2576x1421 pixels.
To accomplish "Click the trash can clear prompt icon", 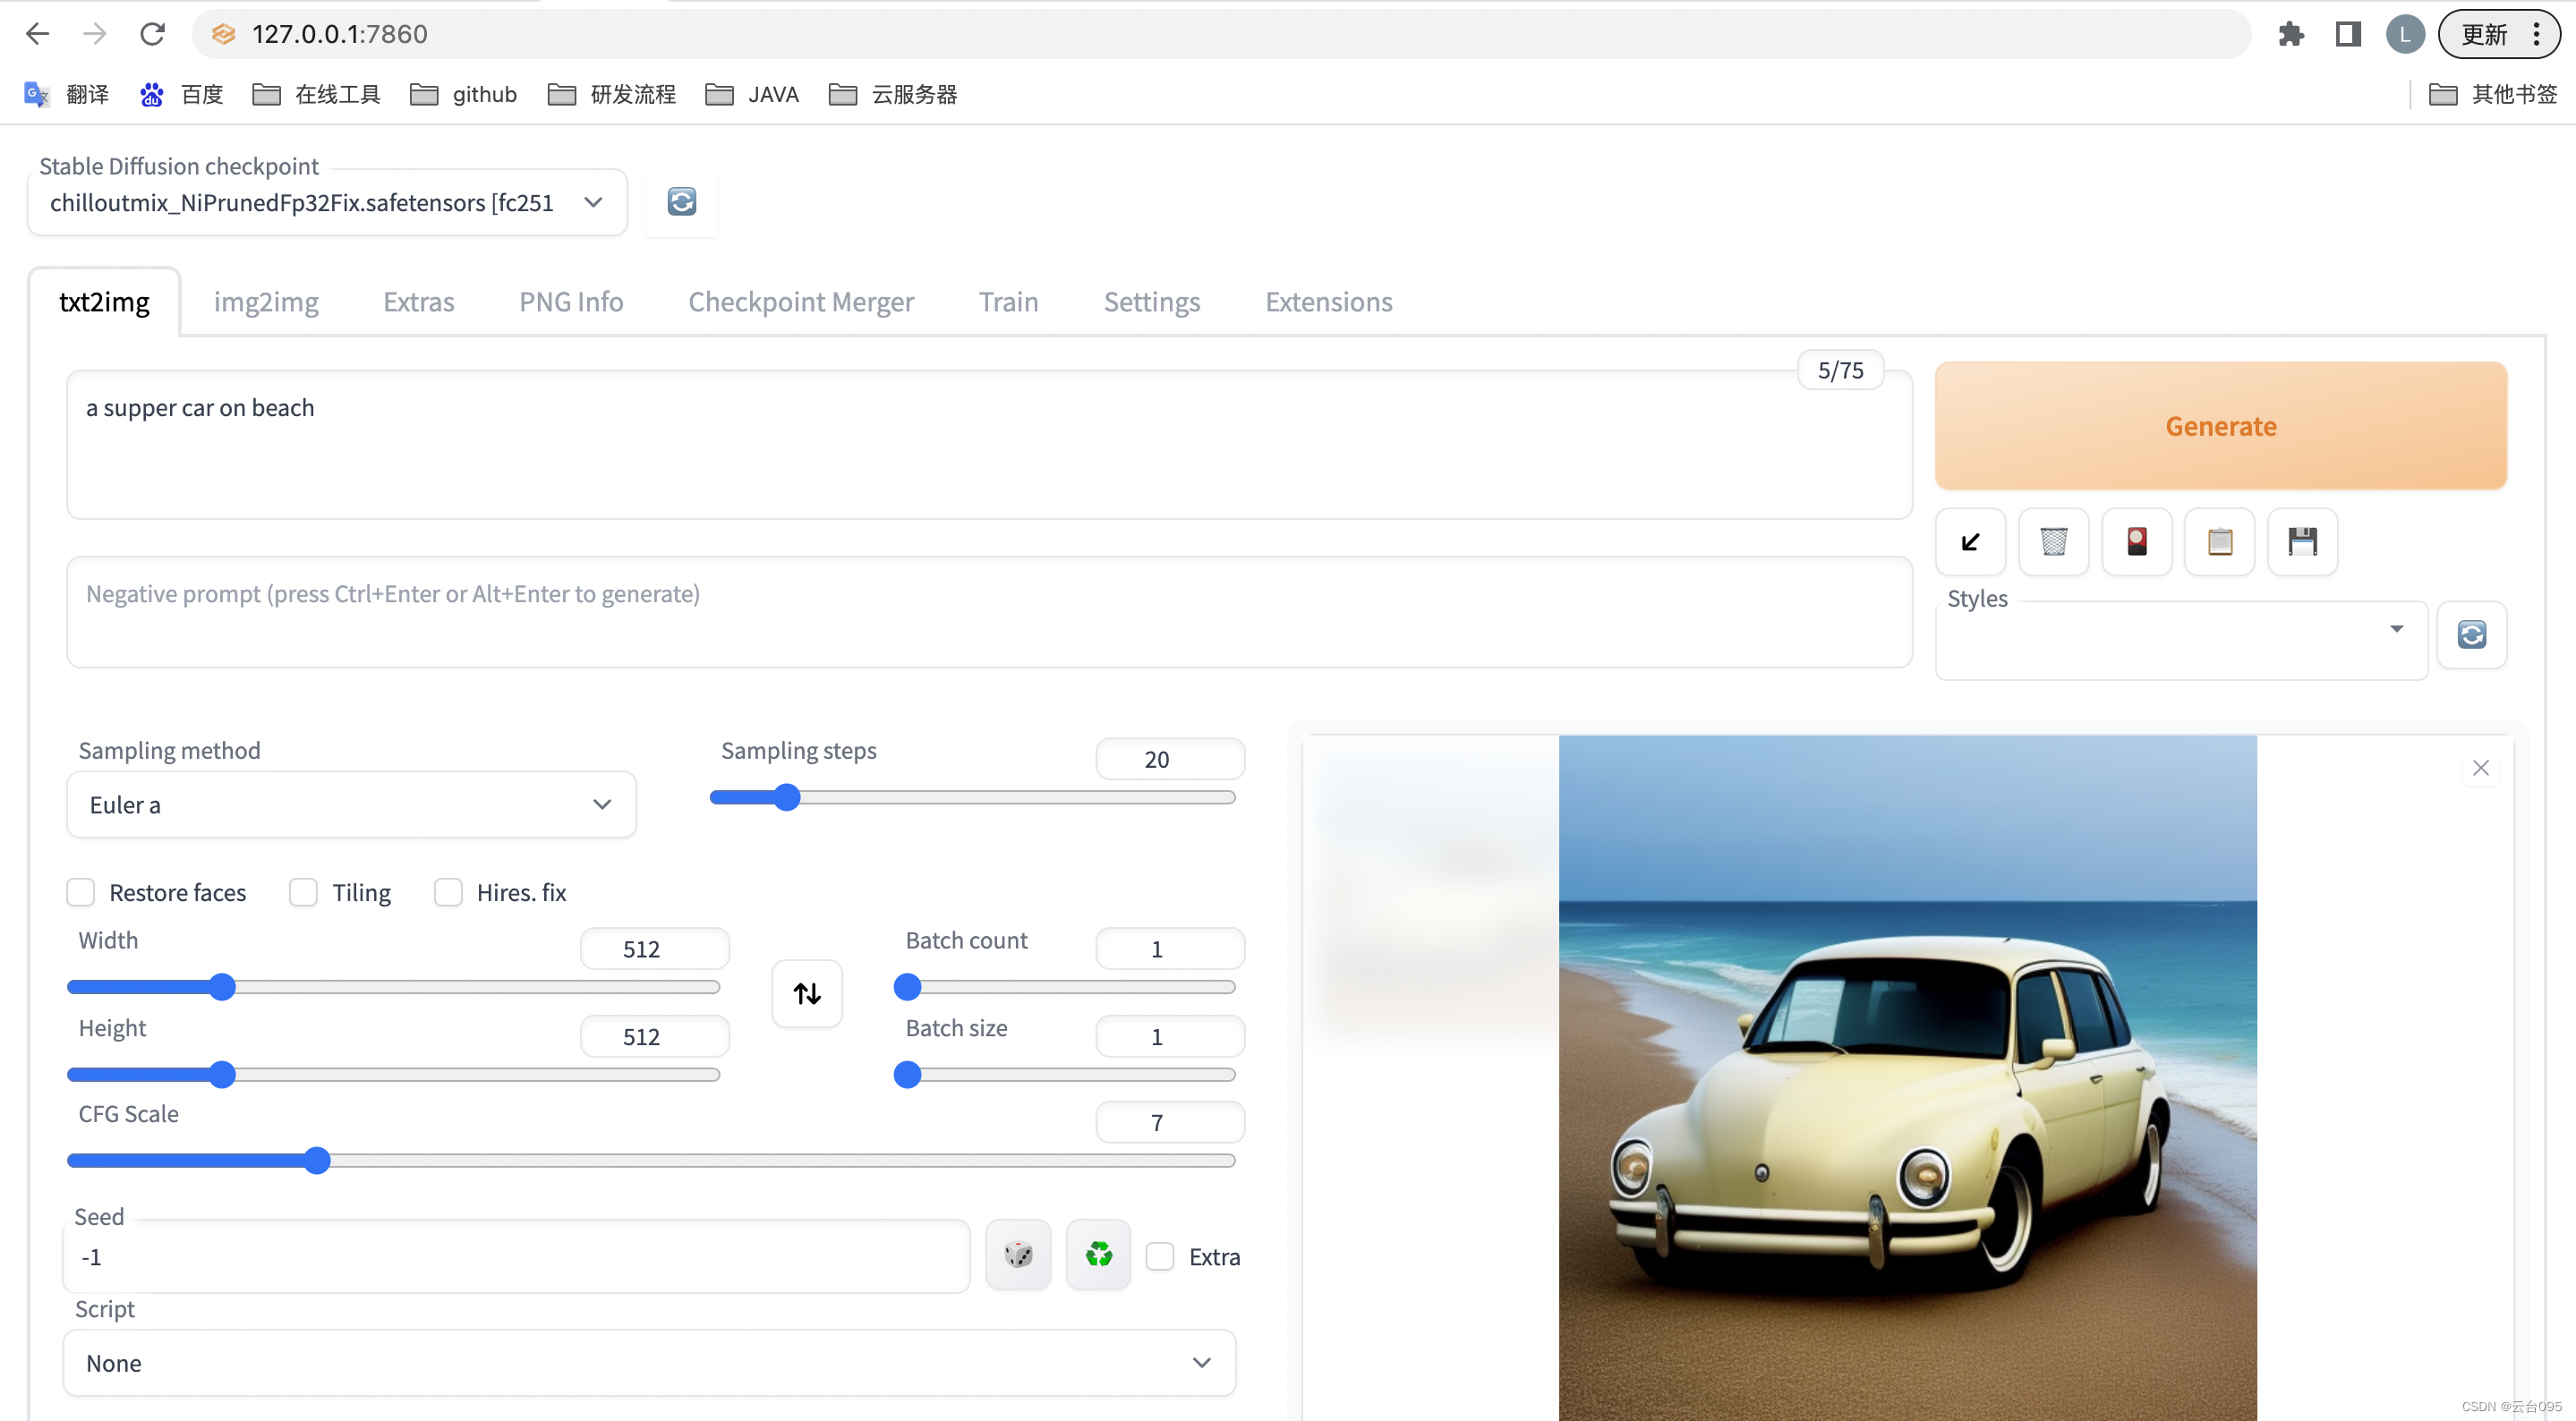I will 2053,542.
